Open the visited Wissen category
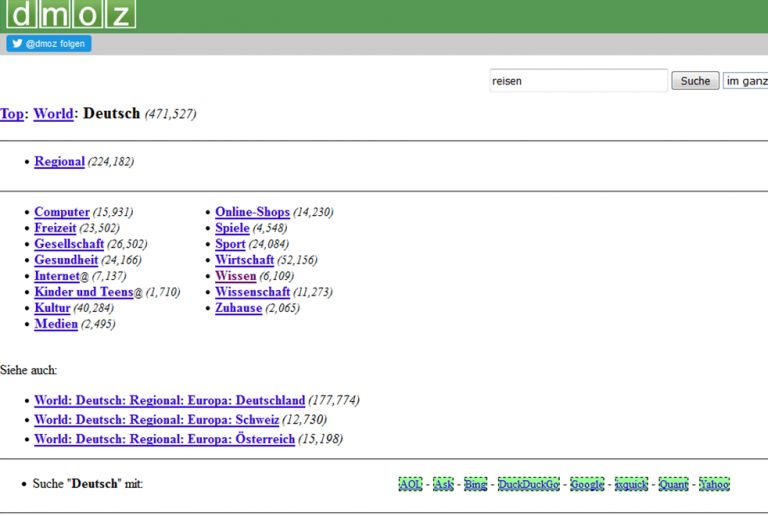 pyautogui.click(x=236, y=276)
